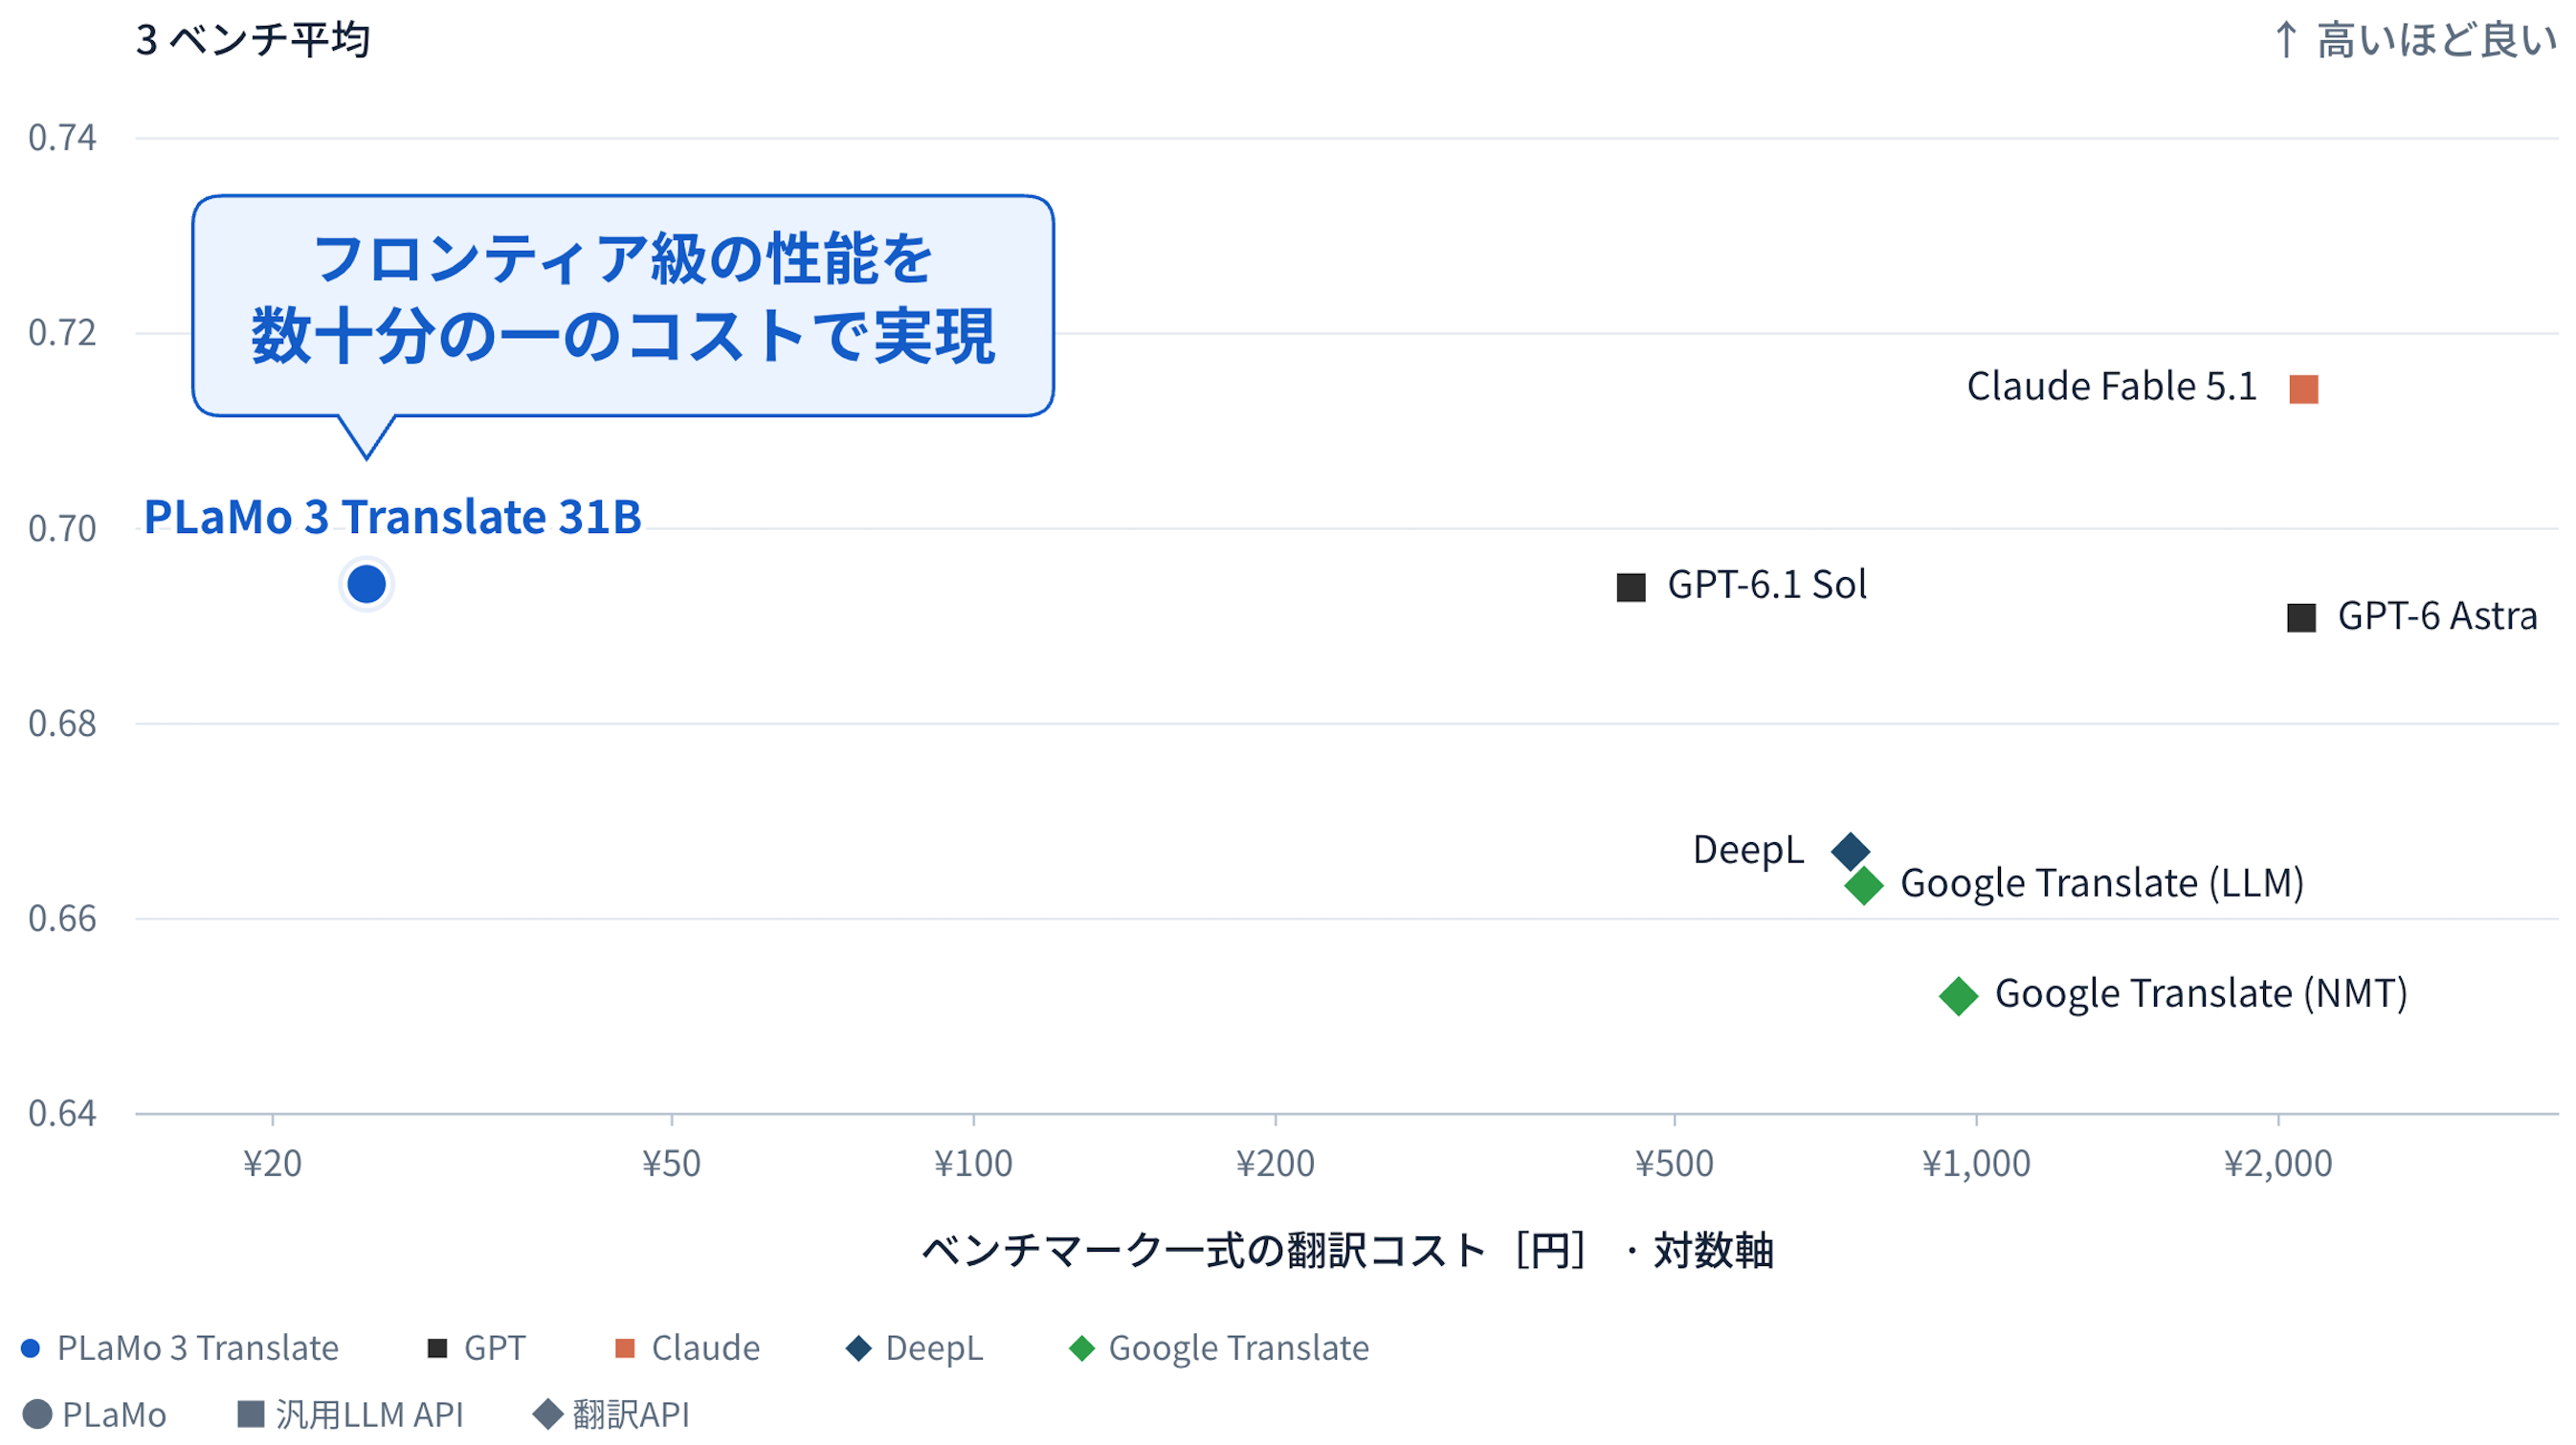
Task: Click the GPT-6.1 Sol label
Action: click(1767, 585)
